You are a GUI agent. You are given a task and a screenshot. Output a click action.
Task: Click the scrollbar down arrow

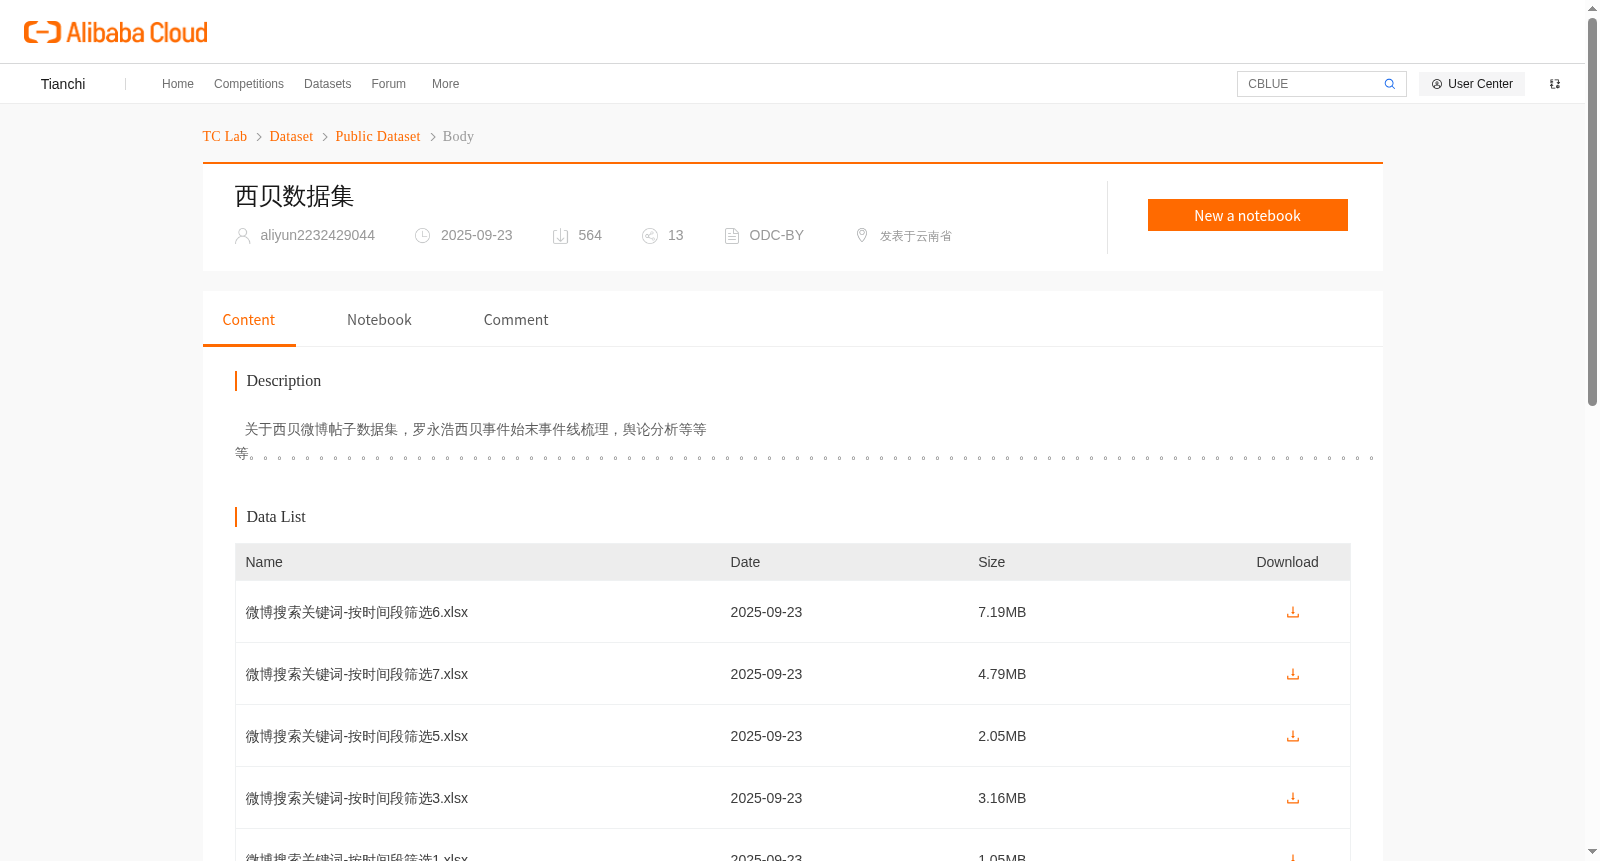tap(1593, 852)
